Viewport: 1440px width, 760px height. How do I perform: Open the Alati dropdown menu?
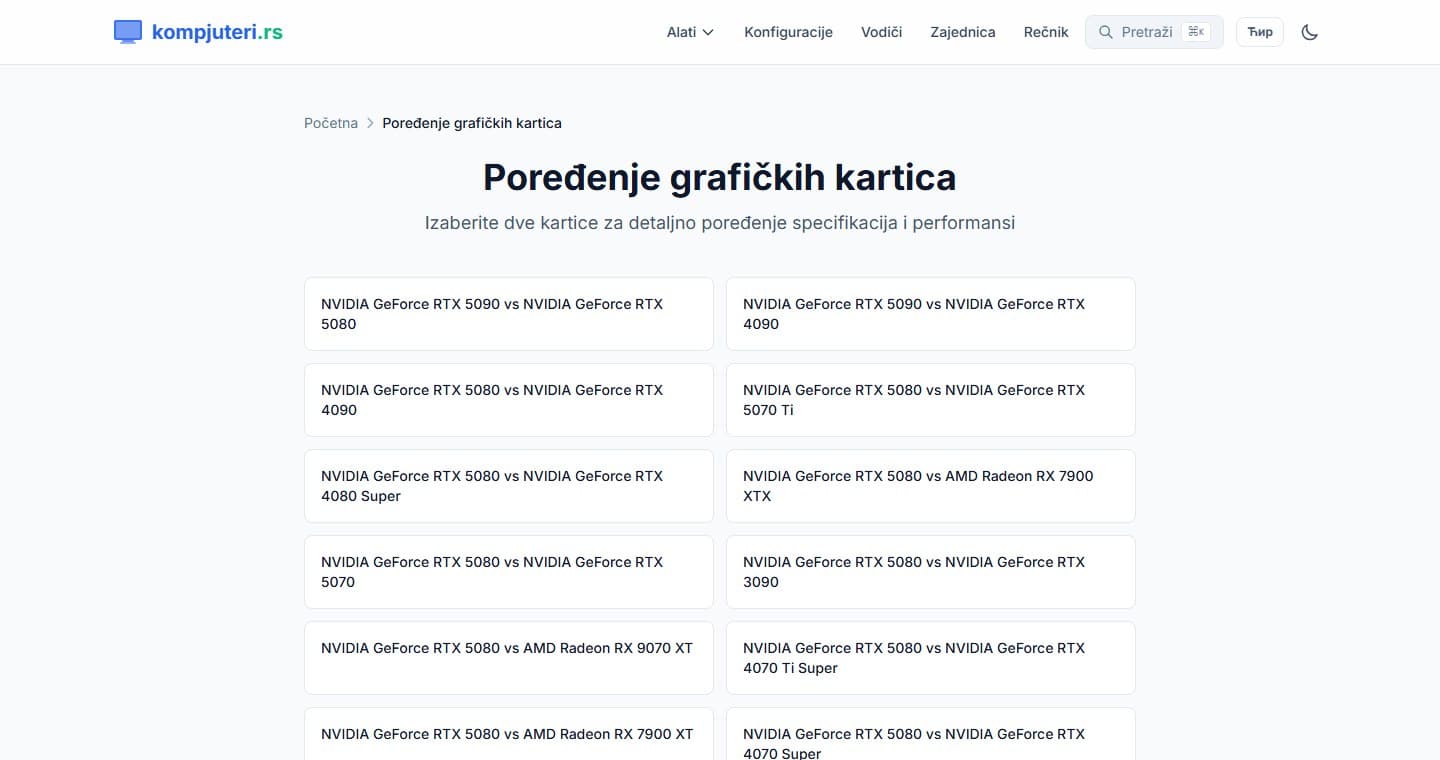[x=690, y=32]
